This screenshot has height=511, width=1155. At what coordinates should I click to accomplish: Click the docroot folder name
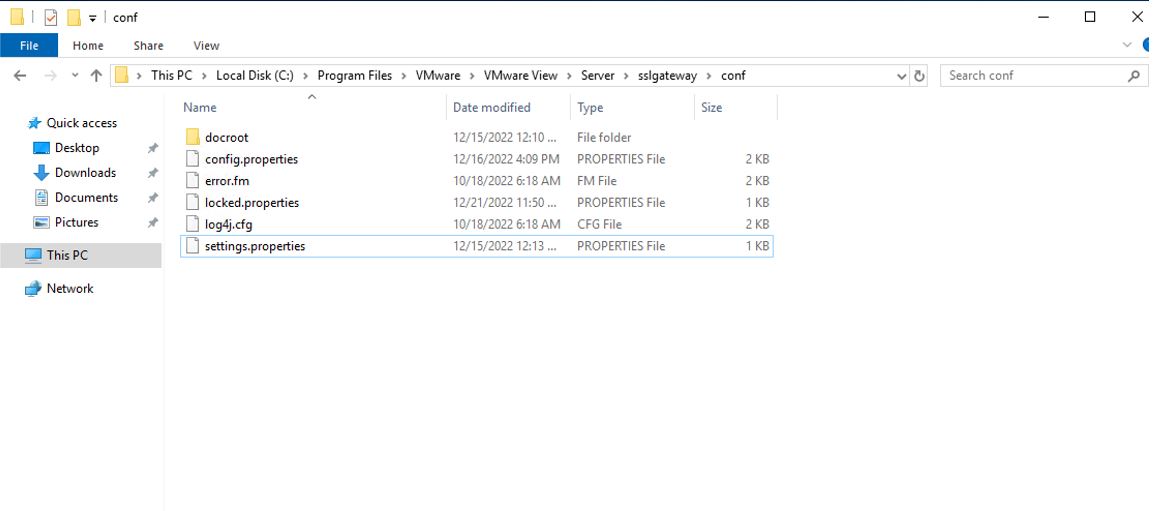[x=227, y=138]
